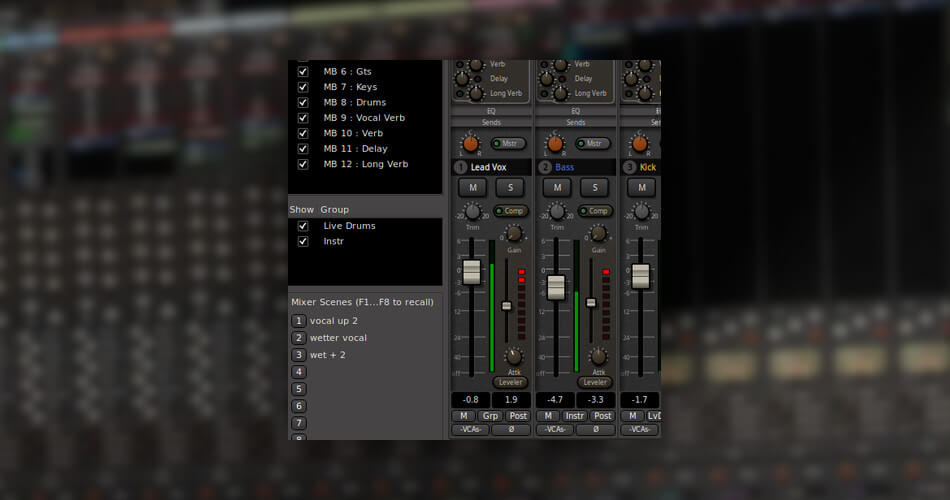Toggle MB 9 : Vocal Verb checkbox

[x=303, y=118]
